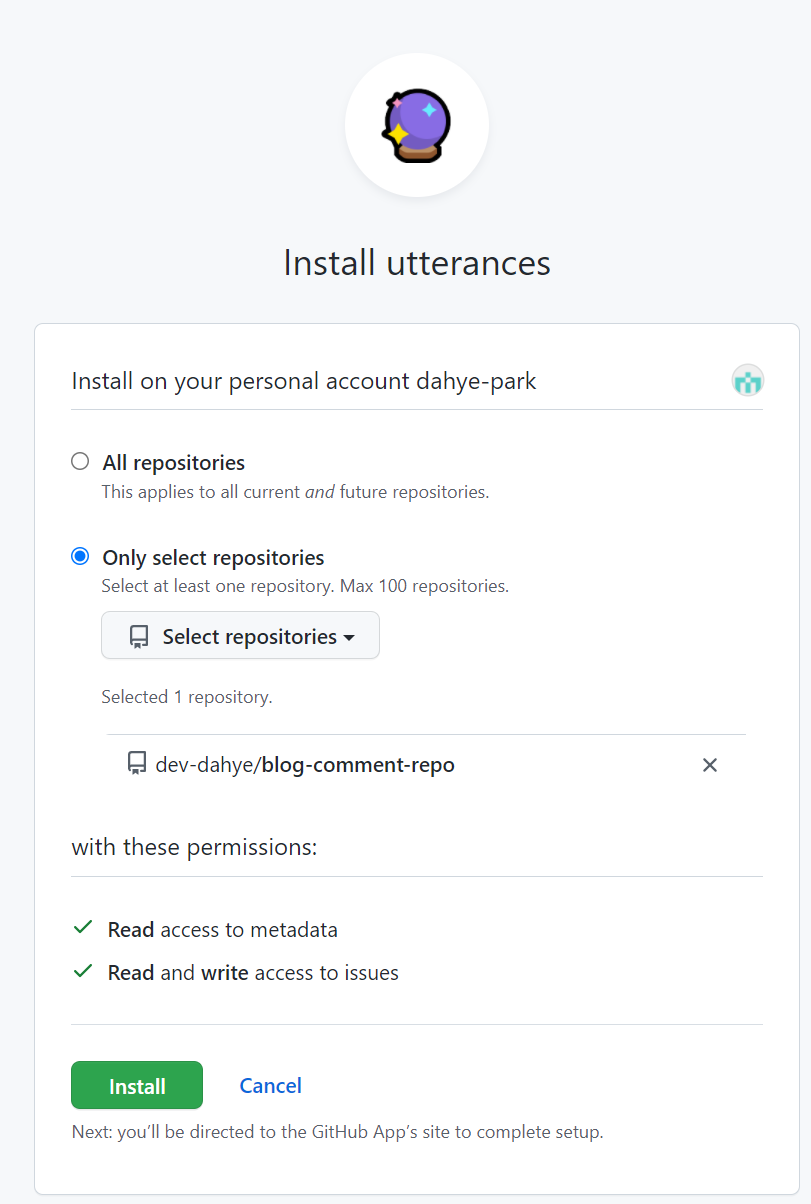Click the 'with these permissions:' heading
The height and width of the screenshot is (1204, 811).
point(194,847)
